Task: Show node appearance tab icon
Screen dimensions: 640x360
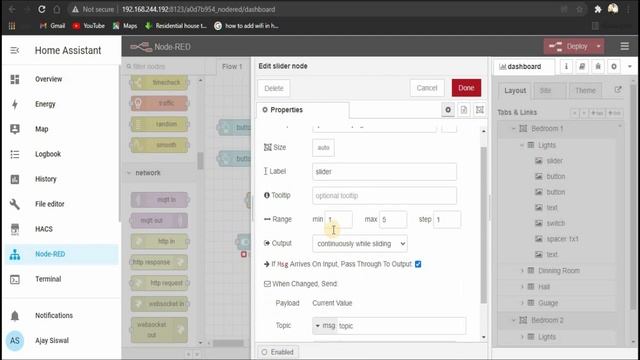Action: [480, 110]
